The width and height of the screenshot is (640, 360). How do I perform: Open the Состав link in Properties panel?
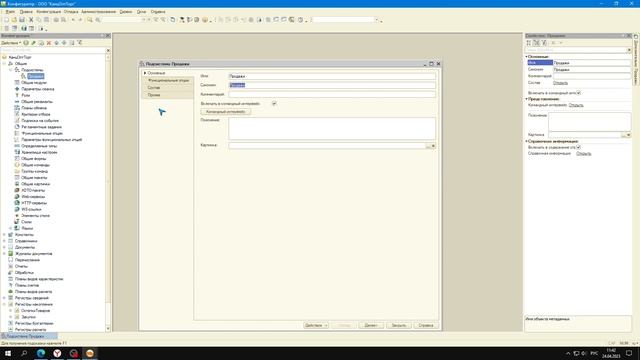[x=560, y=83]
